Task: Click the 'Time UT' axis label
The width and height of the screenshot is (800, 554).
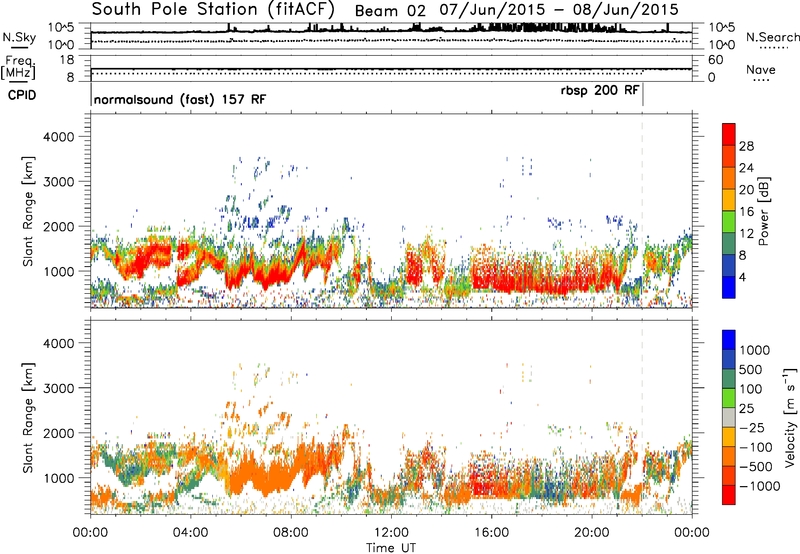Action: pyautogui.click(x=391, y=548)
